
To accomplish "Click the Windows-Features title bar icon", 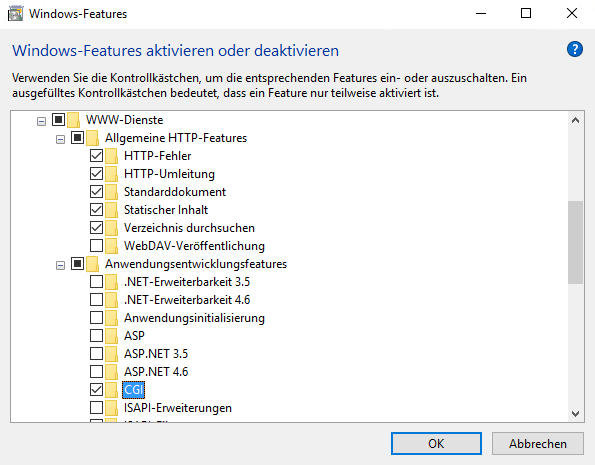I will (15, 14).
